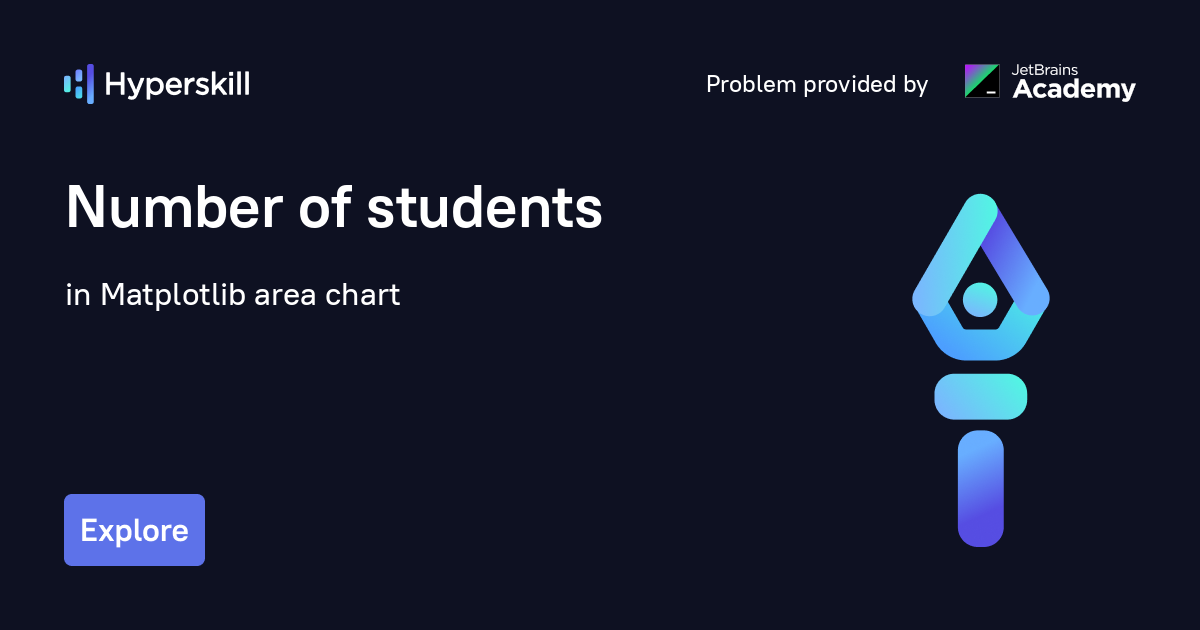Click the Hyperskill logo icon
The image size is (1200, 630).
(79, 84)
